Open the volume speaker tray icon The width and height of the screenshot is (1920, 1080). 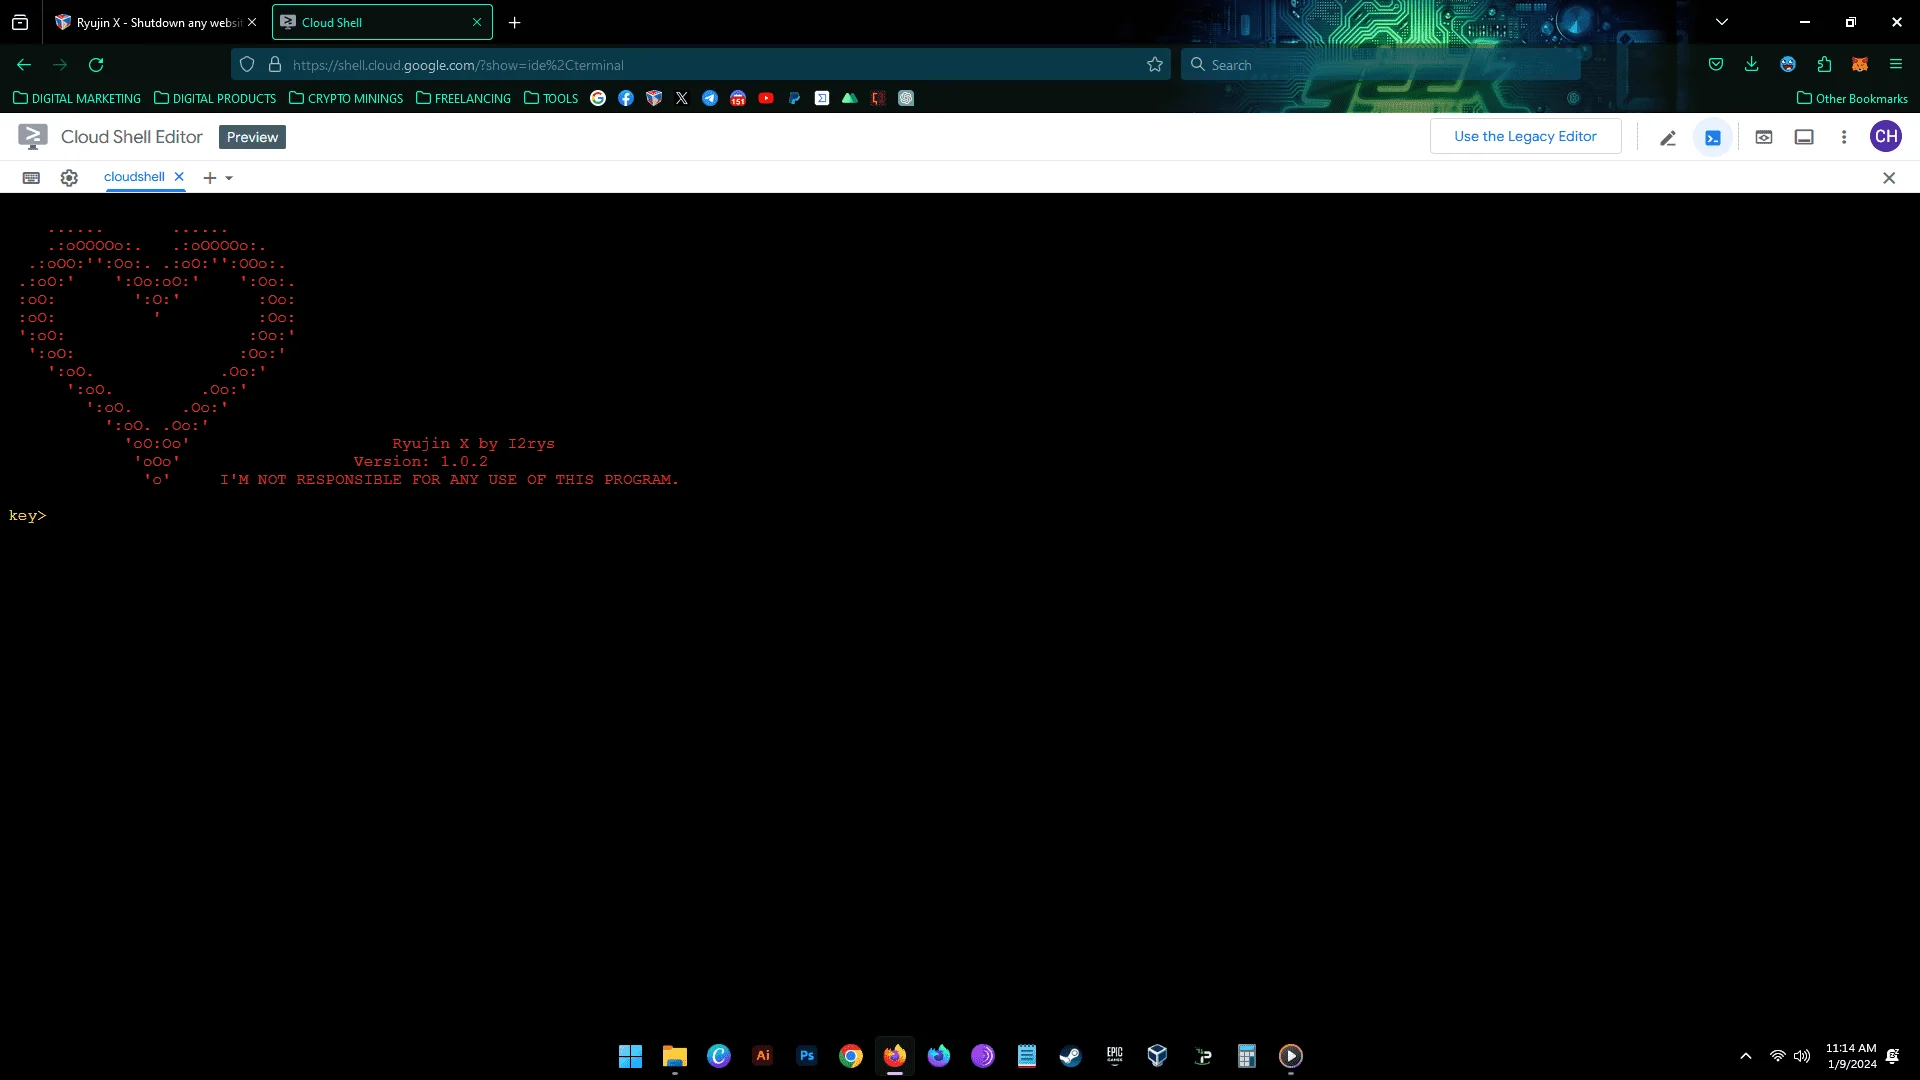[x=1802, y=1056]
